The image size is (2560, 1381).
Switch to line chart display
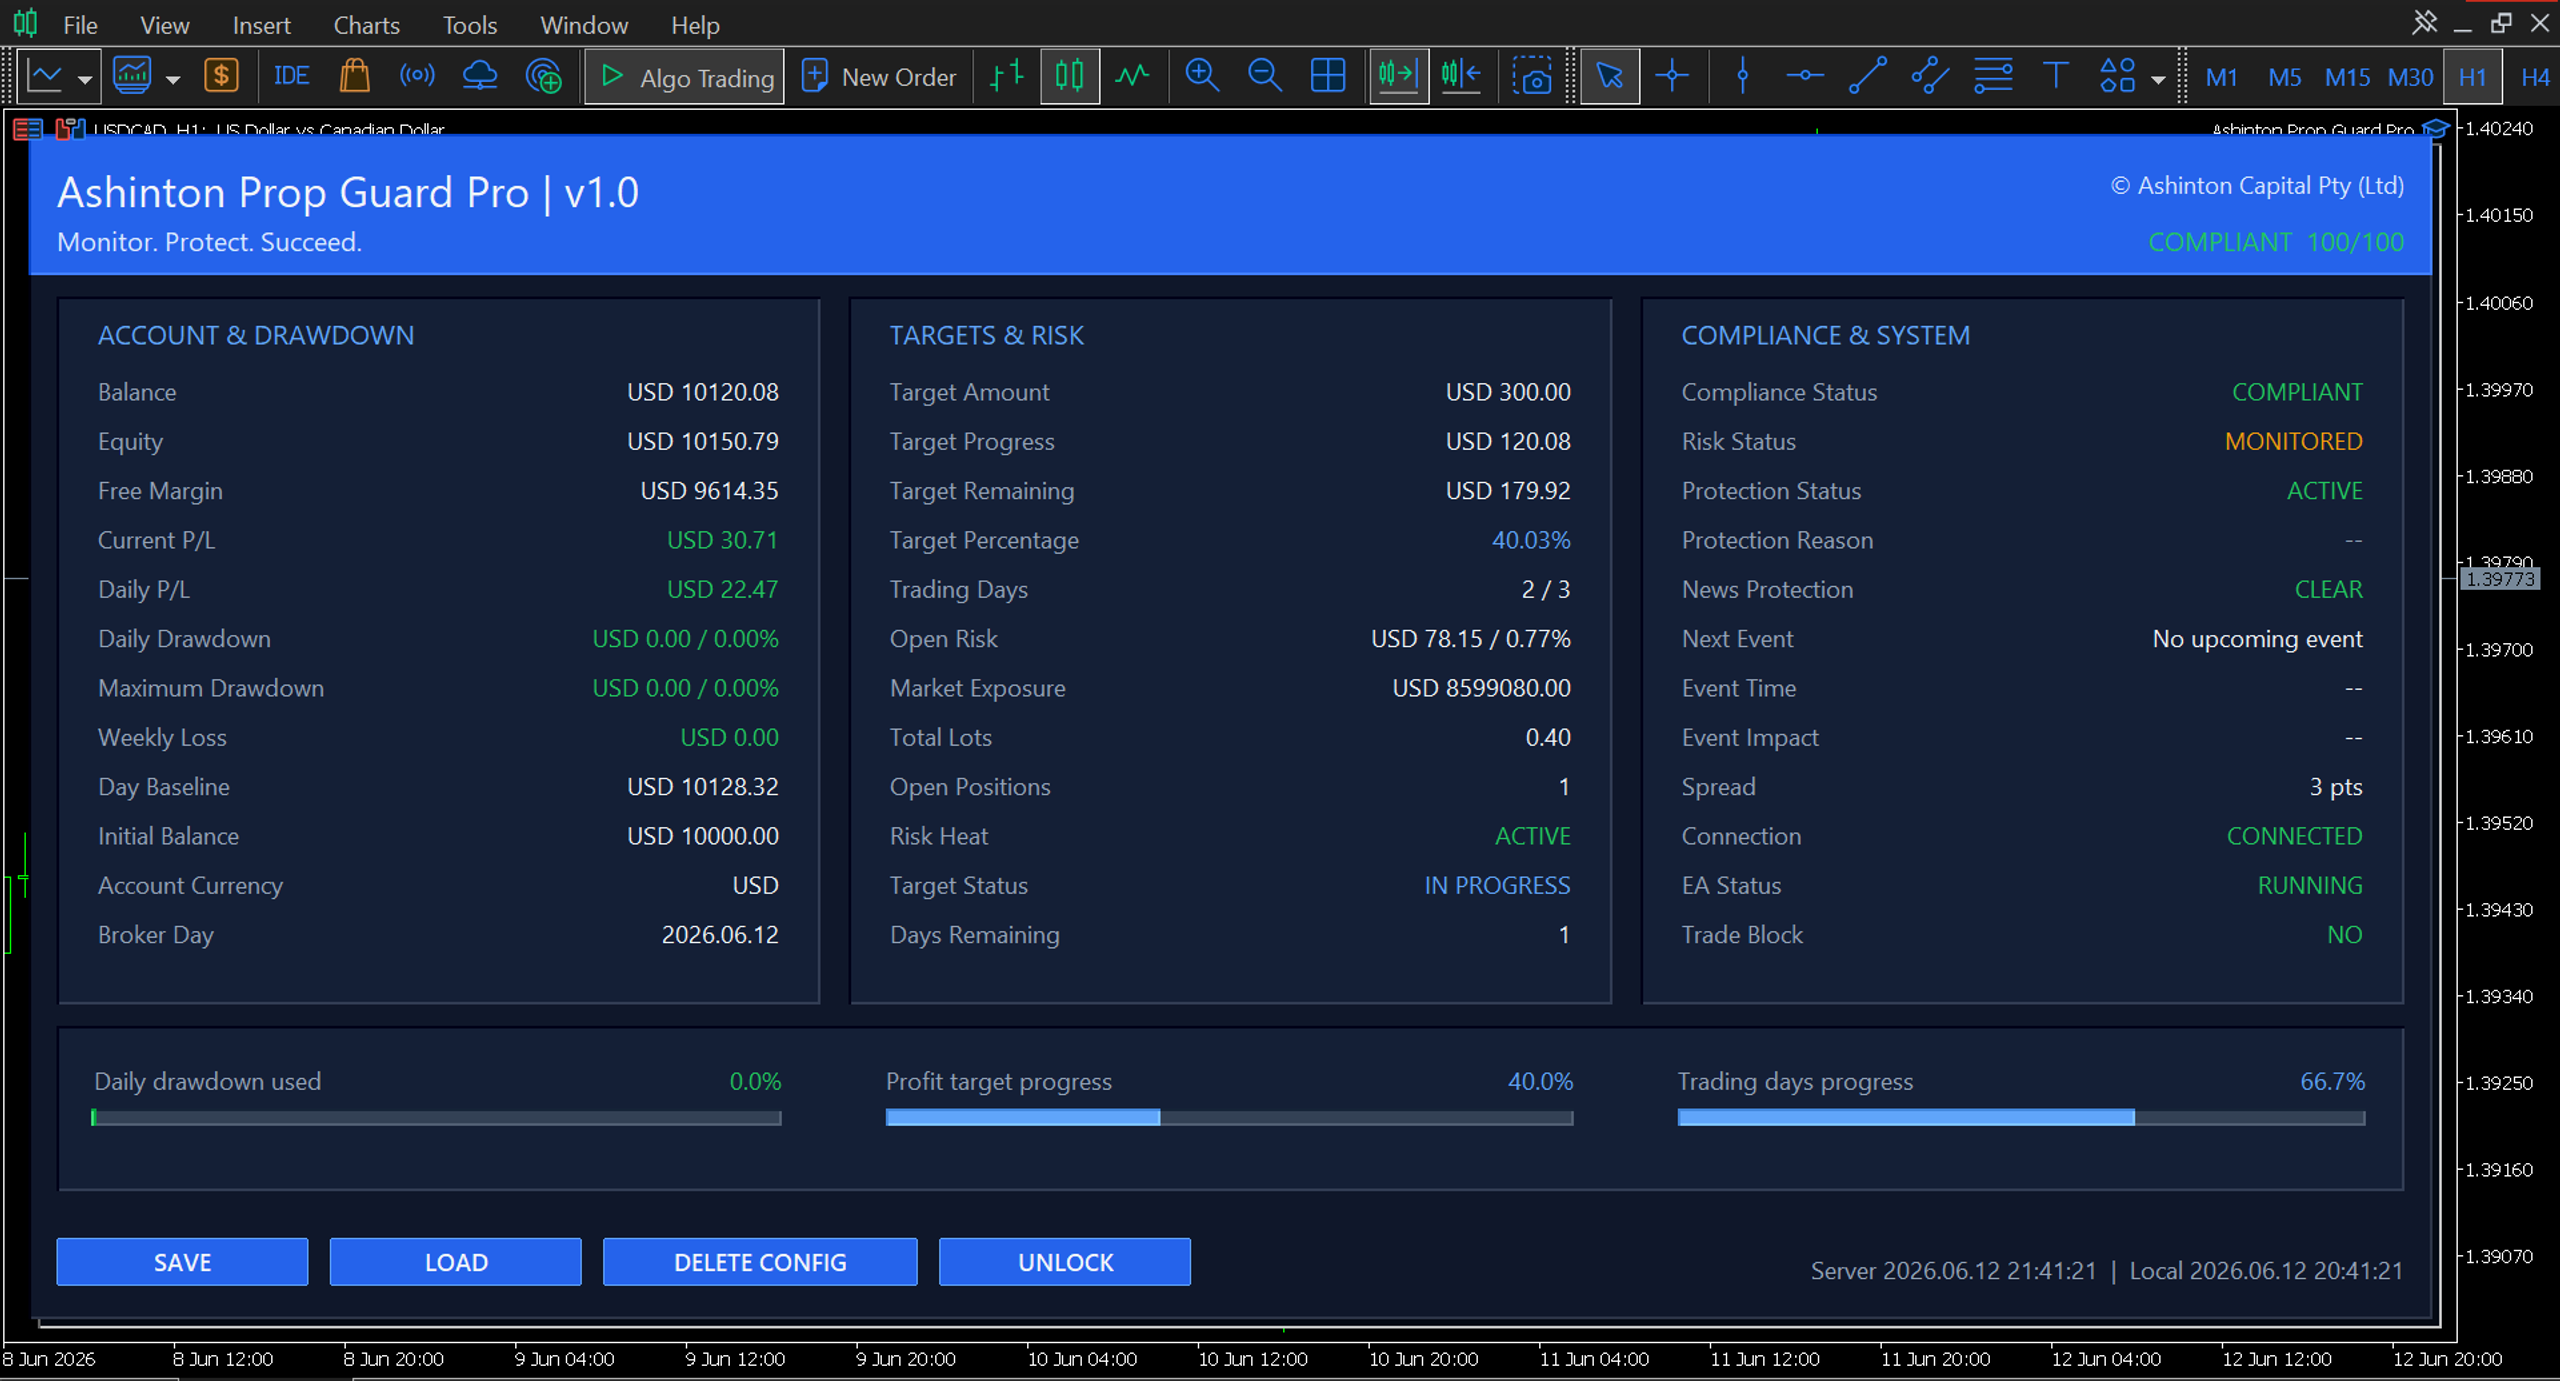coord(1132,76)
